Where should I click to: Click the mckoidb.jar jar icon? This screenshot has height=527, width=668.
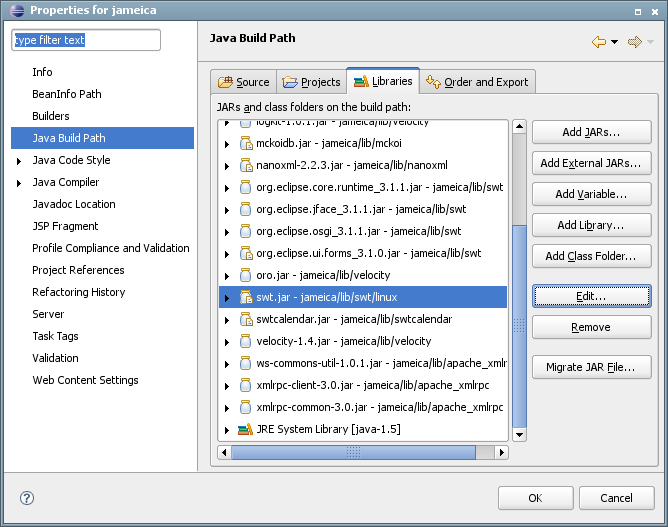pyautogui.click(x=246, y=144)
